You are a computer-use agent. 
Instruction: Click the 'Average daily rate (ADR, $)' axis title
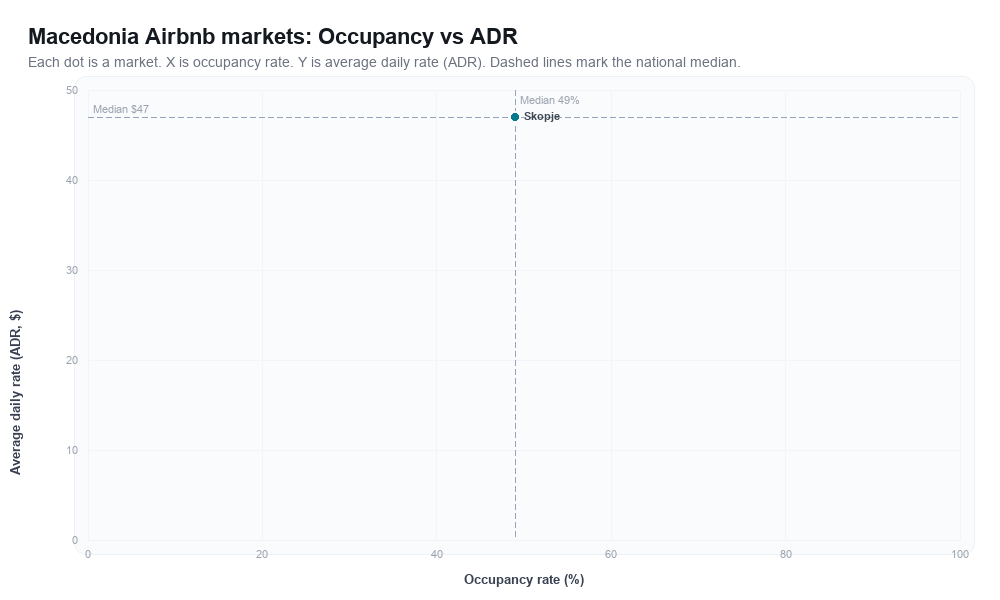tap(15, 392)
